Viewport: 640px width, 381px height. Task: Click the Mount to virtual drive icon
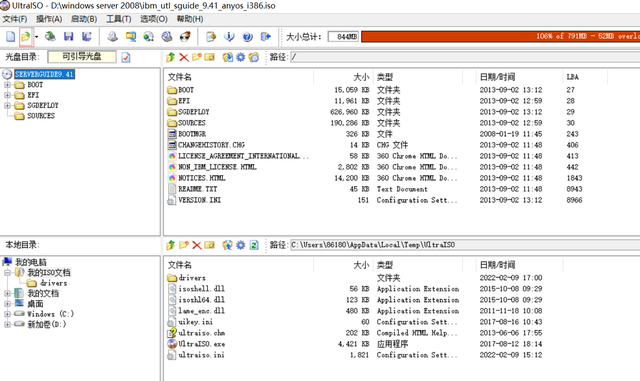tap(149, 37)
